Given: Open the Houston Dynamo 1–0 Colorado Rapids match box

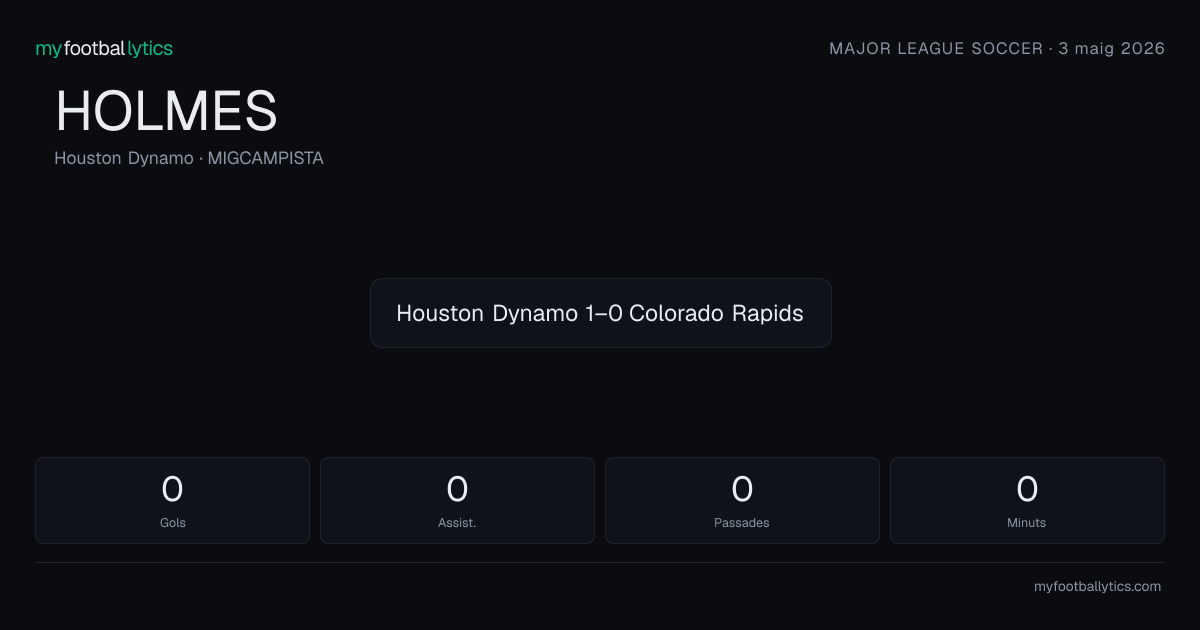Looking at the screenshot, I should (x=600, y=313).
